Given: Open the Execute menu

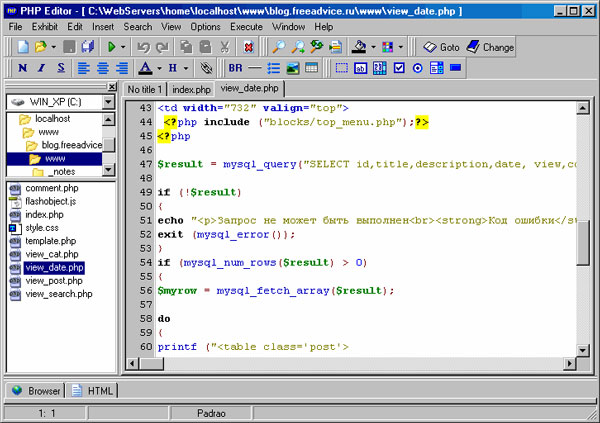Looking at the screenshot, I should (246, 27).
